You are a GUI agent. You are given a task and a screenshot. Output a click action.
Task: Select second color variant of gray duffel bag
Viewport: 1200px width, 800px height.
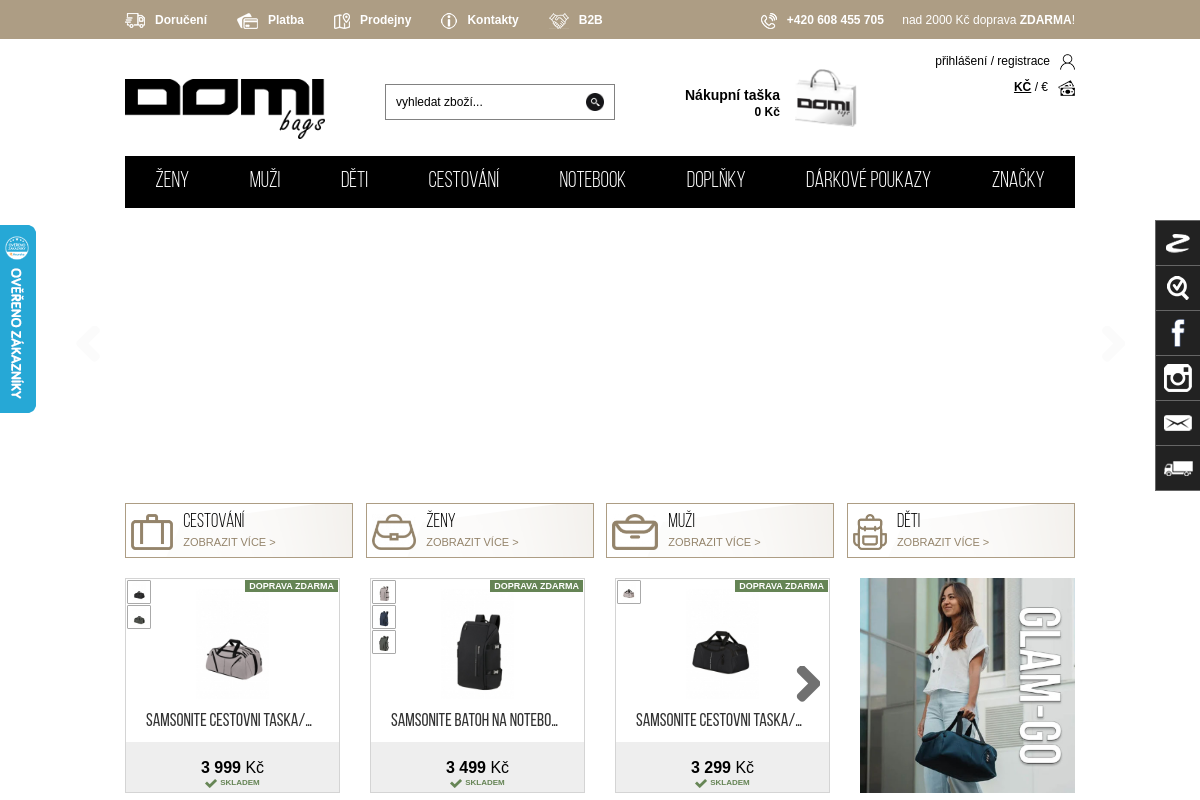coord(139,618)
